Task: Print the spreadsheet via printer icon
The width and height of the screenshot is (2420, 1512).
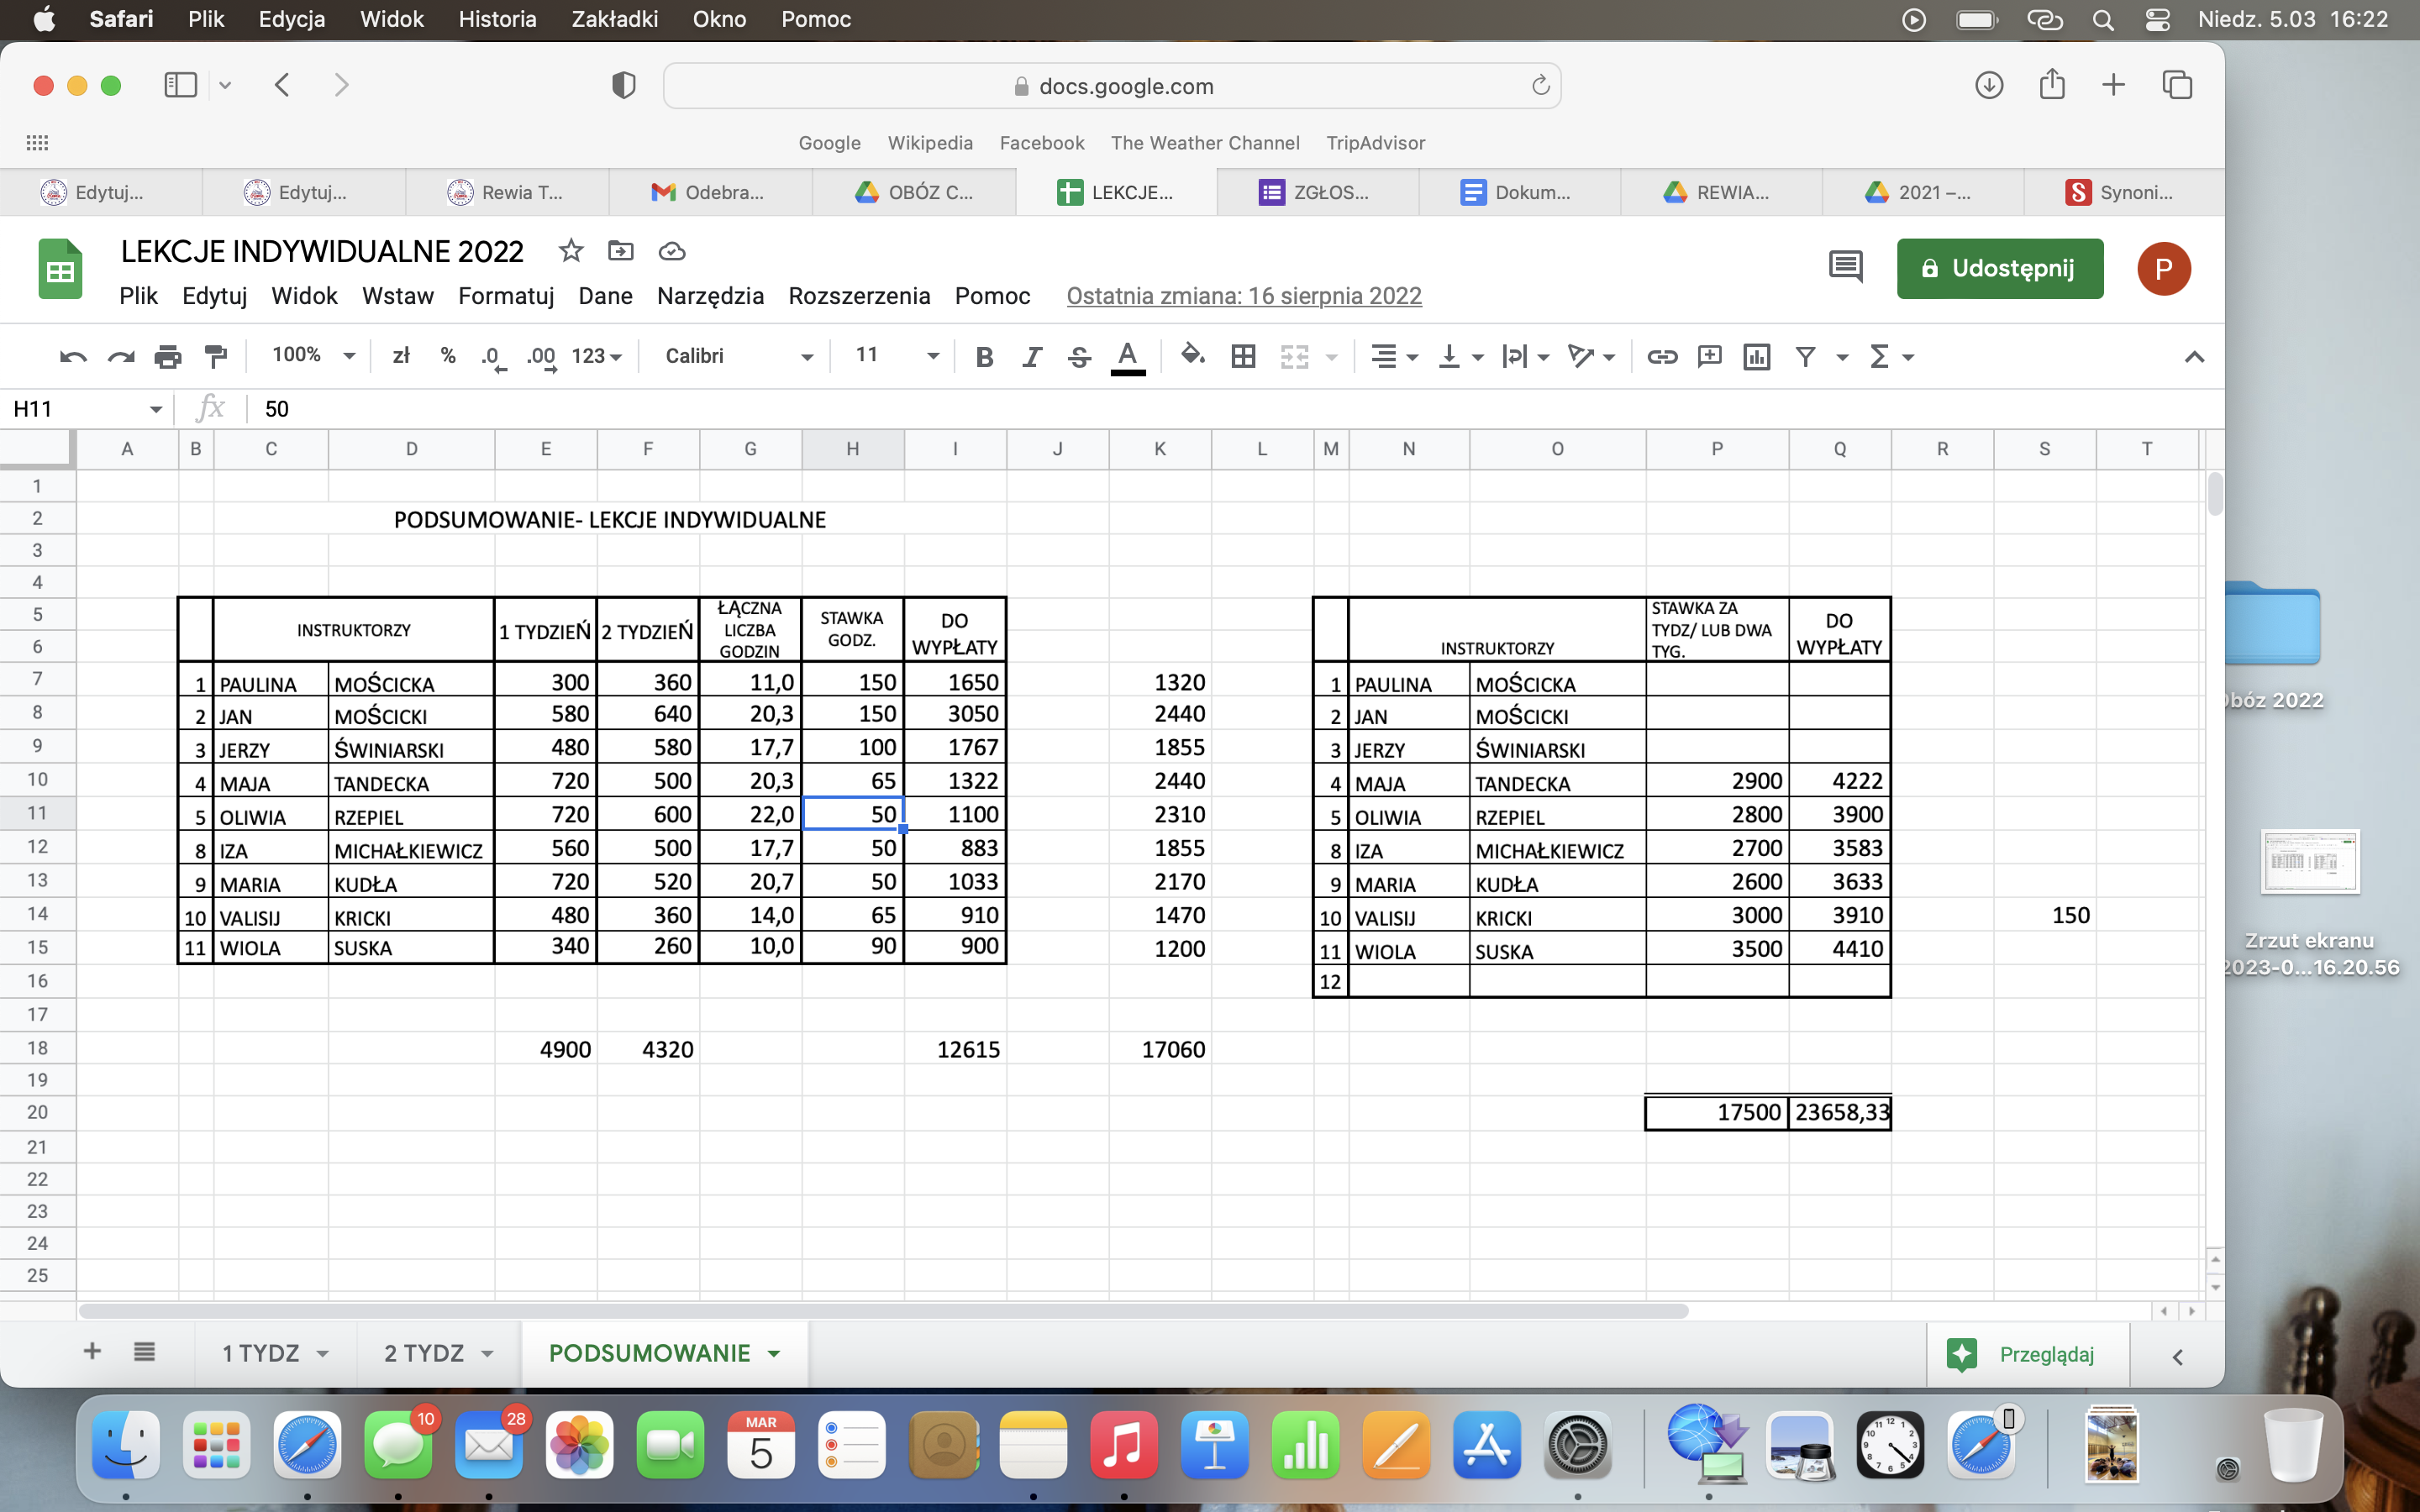Action: tap(168, 357)
